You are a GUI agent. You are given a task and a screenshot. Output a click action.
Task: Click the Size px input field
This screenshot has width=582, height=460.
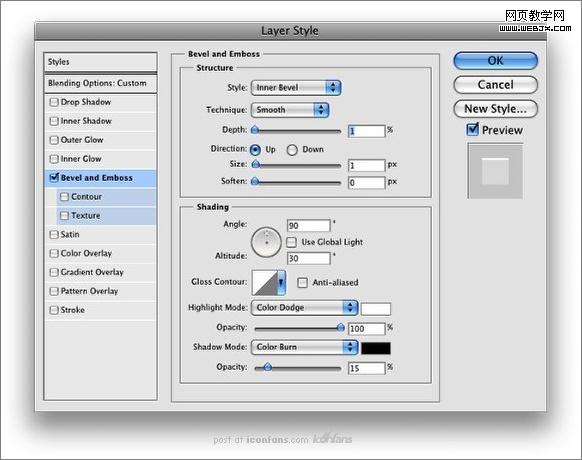(x=366, y=166)
